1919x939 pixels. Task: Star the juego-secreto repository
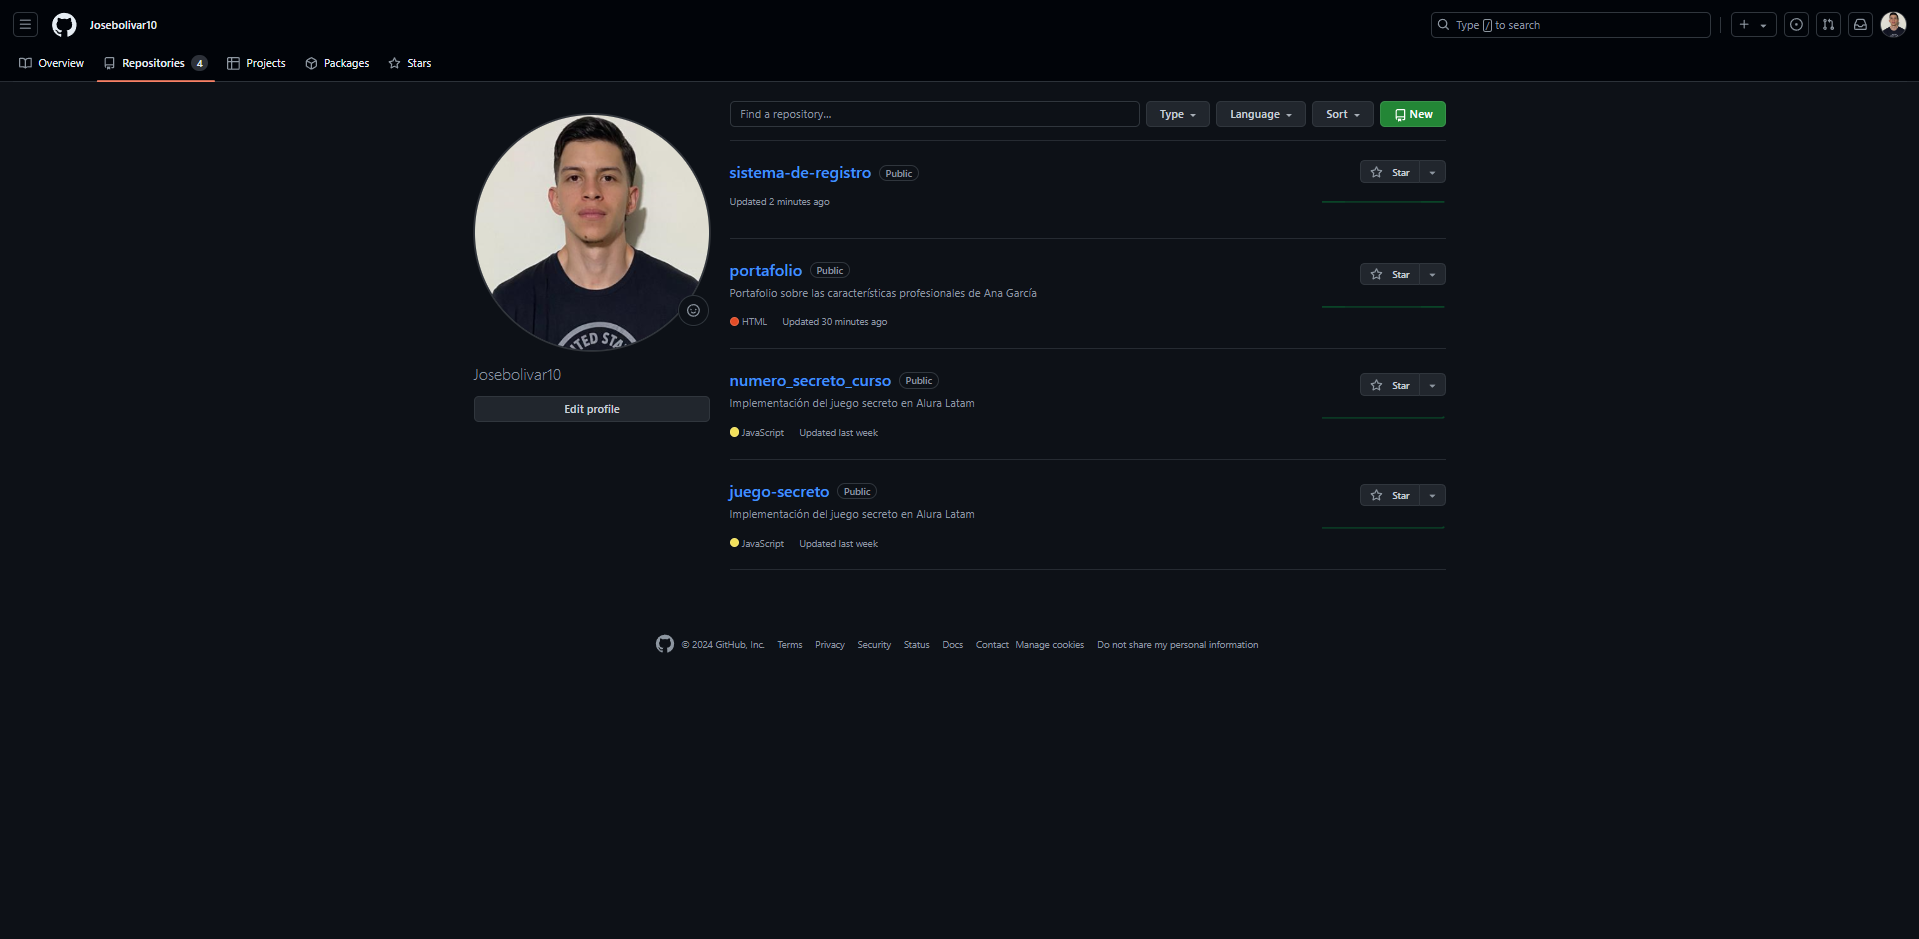point(1390,495)
